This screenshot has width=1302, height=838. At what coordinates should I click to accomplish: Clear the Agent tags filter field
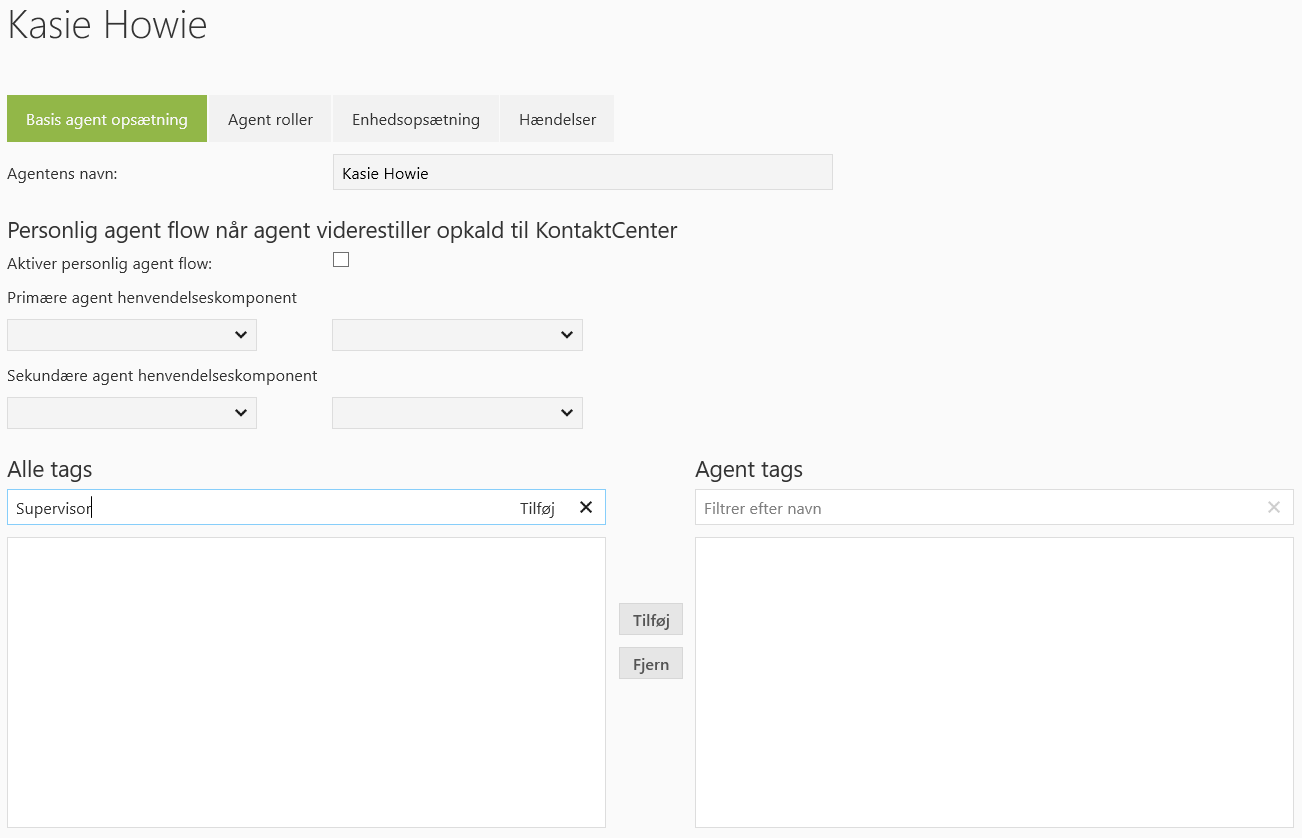[x=1273, y=507]
